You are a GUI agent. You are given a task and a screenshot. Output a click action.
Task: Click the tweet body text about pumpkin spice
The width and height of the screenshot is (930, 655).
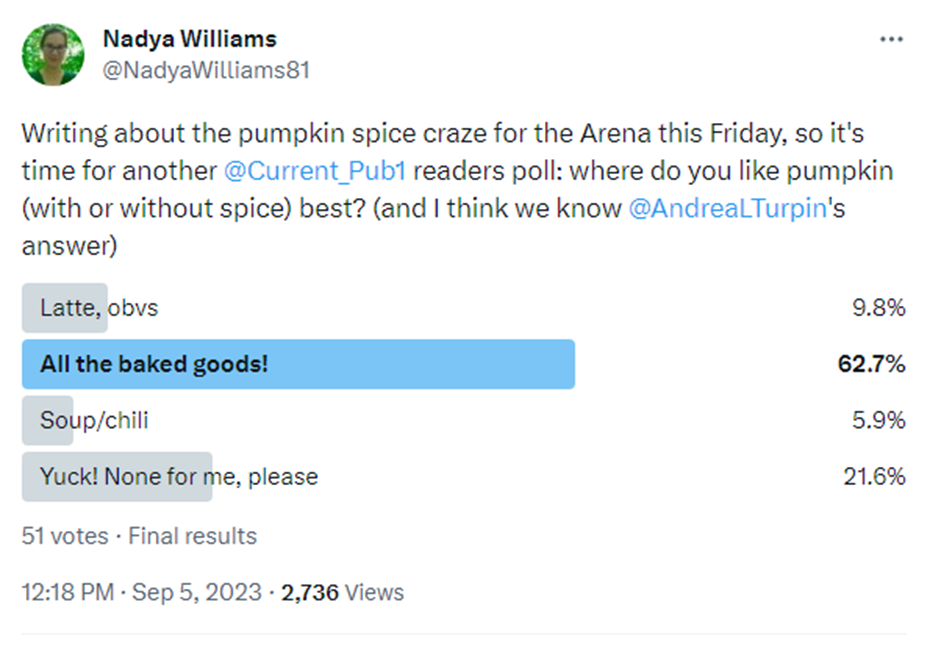[x=457, y=189]
